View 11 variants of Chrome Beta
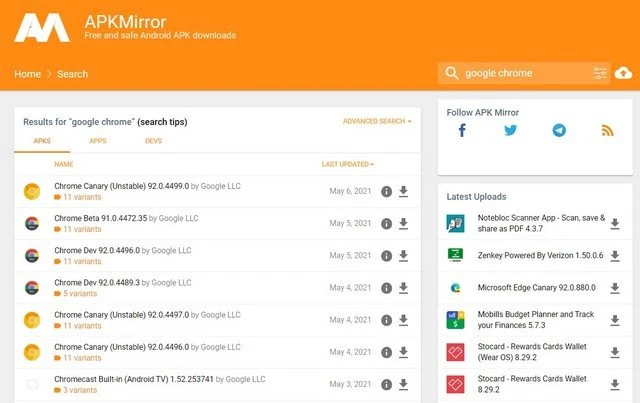This screenshot has height=403, width=640. click(82, 229)
